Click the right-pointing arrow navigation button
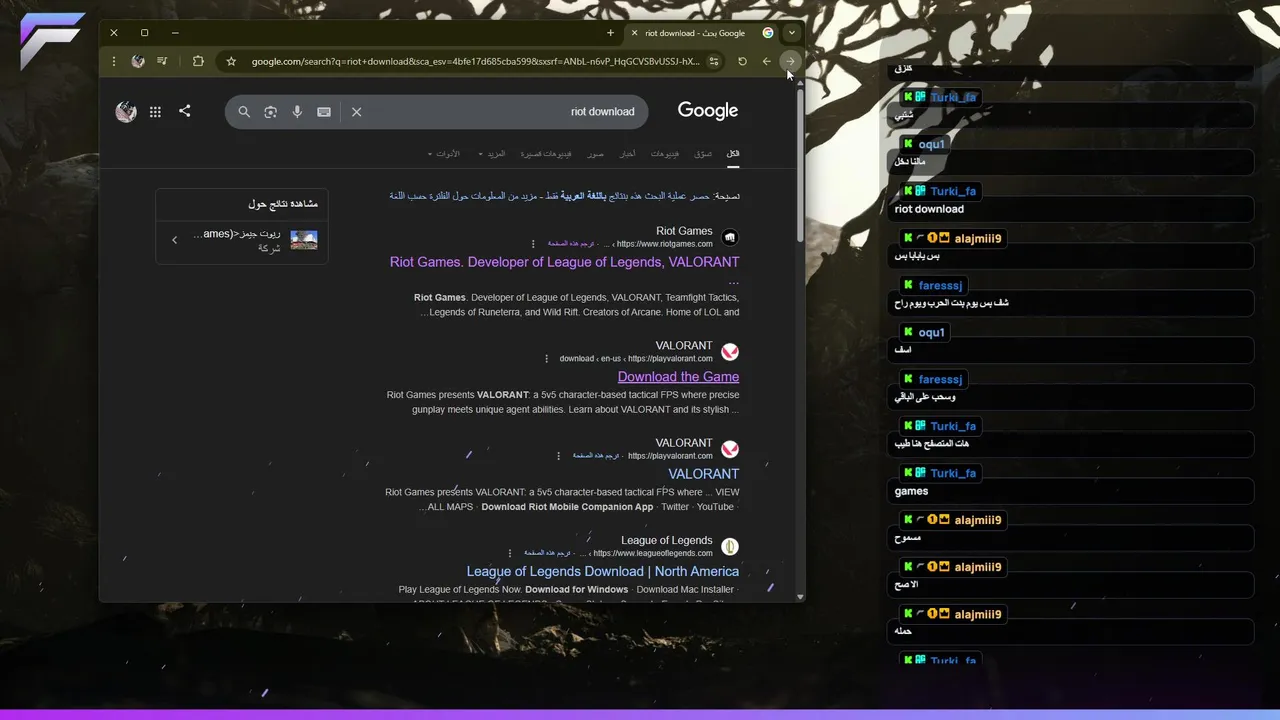The height and width of the screenshot is (720, 1280). (790, 61)
